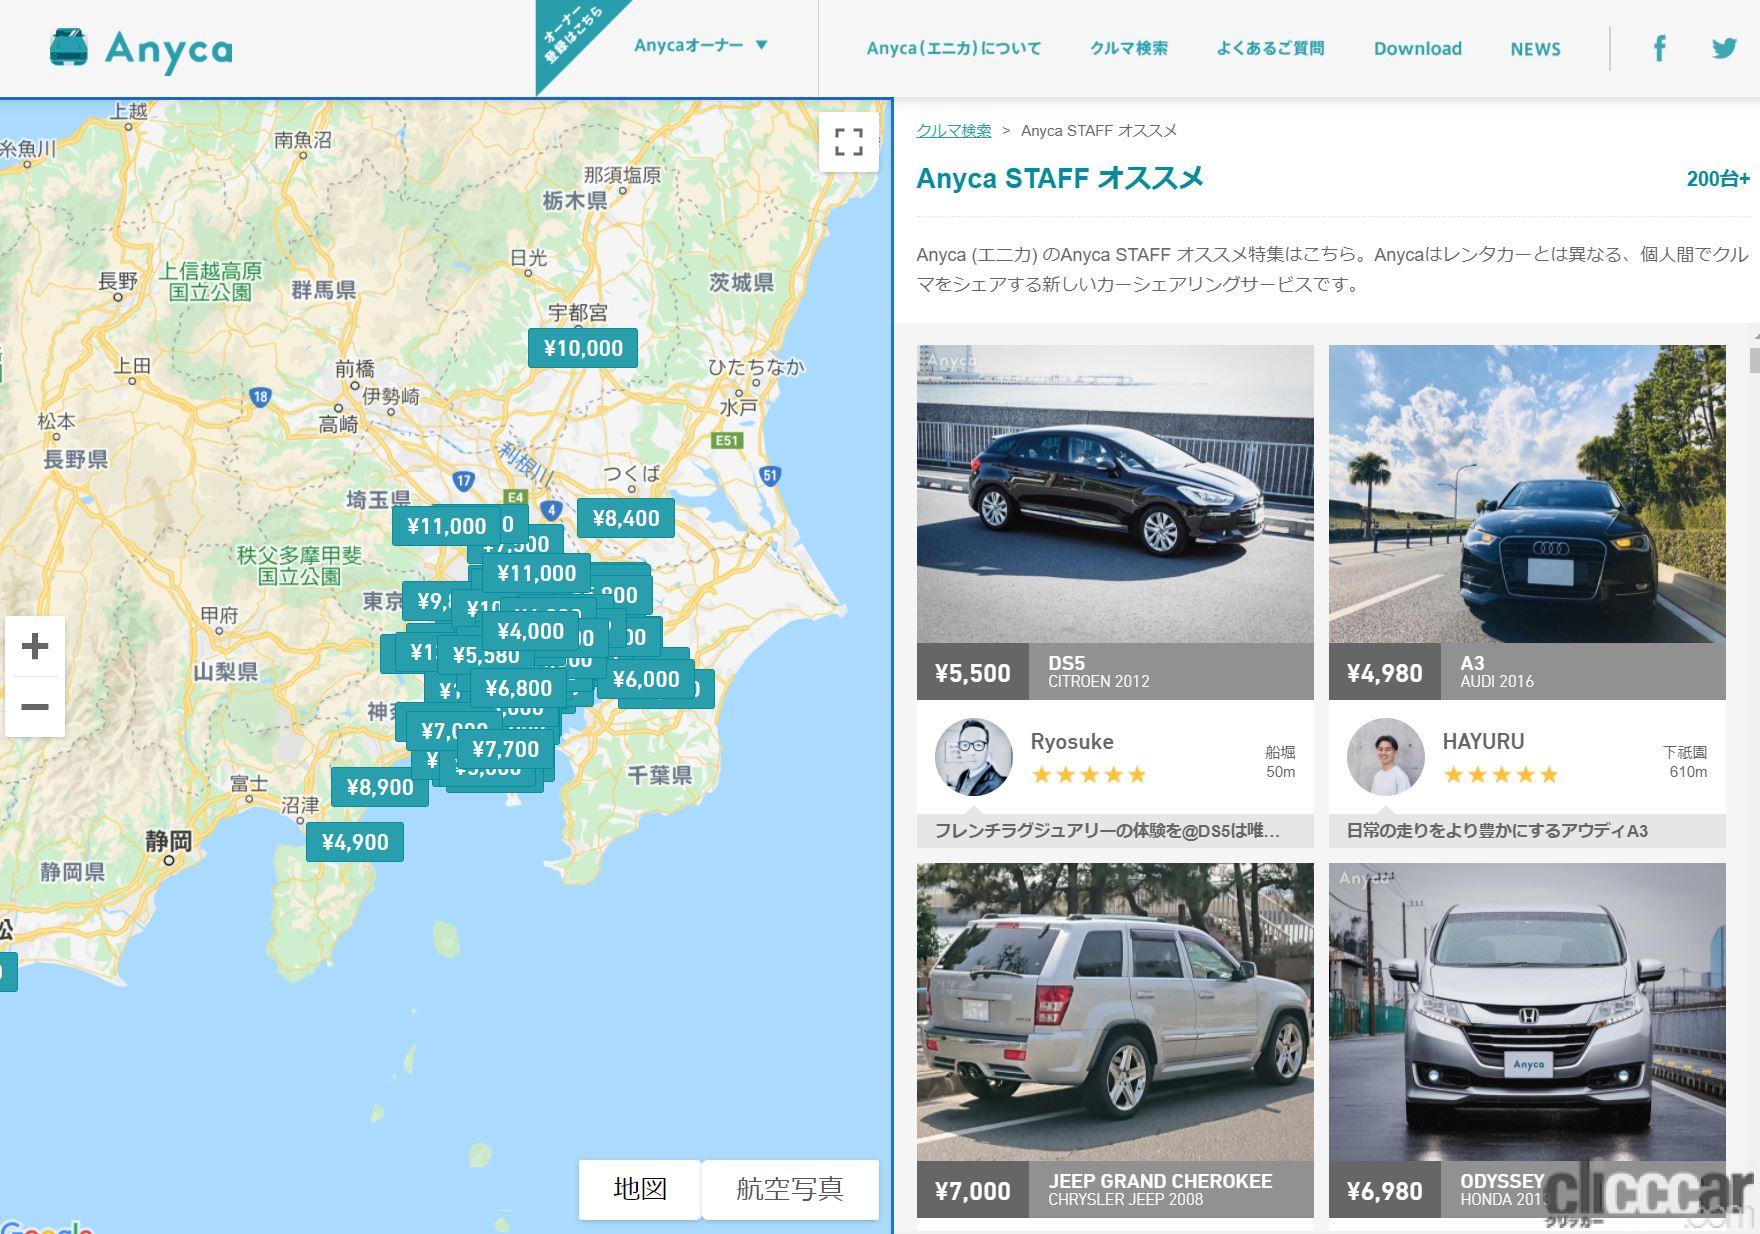Open Anyca(エニカ)について menu item
Viewport: 1760px width, 1234px height.
click(954, 48)
